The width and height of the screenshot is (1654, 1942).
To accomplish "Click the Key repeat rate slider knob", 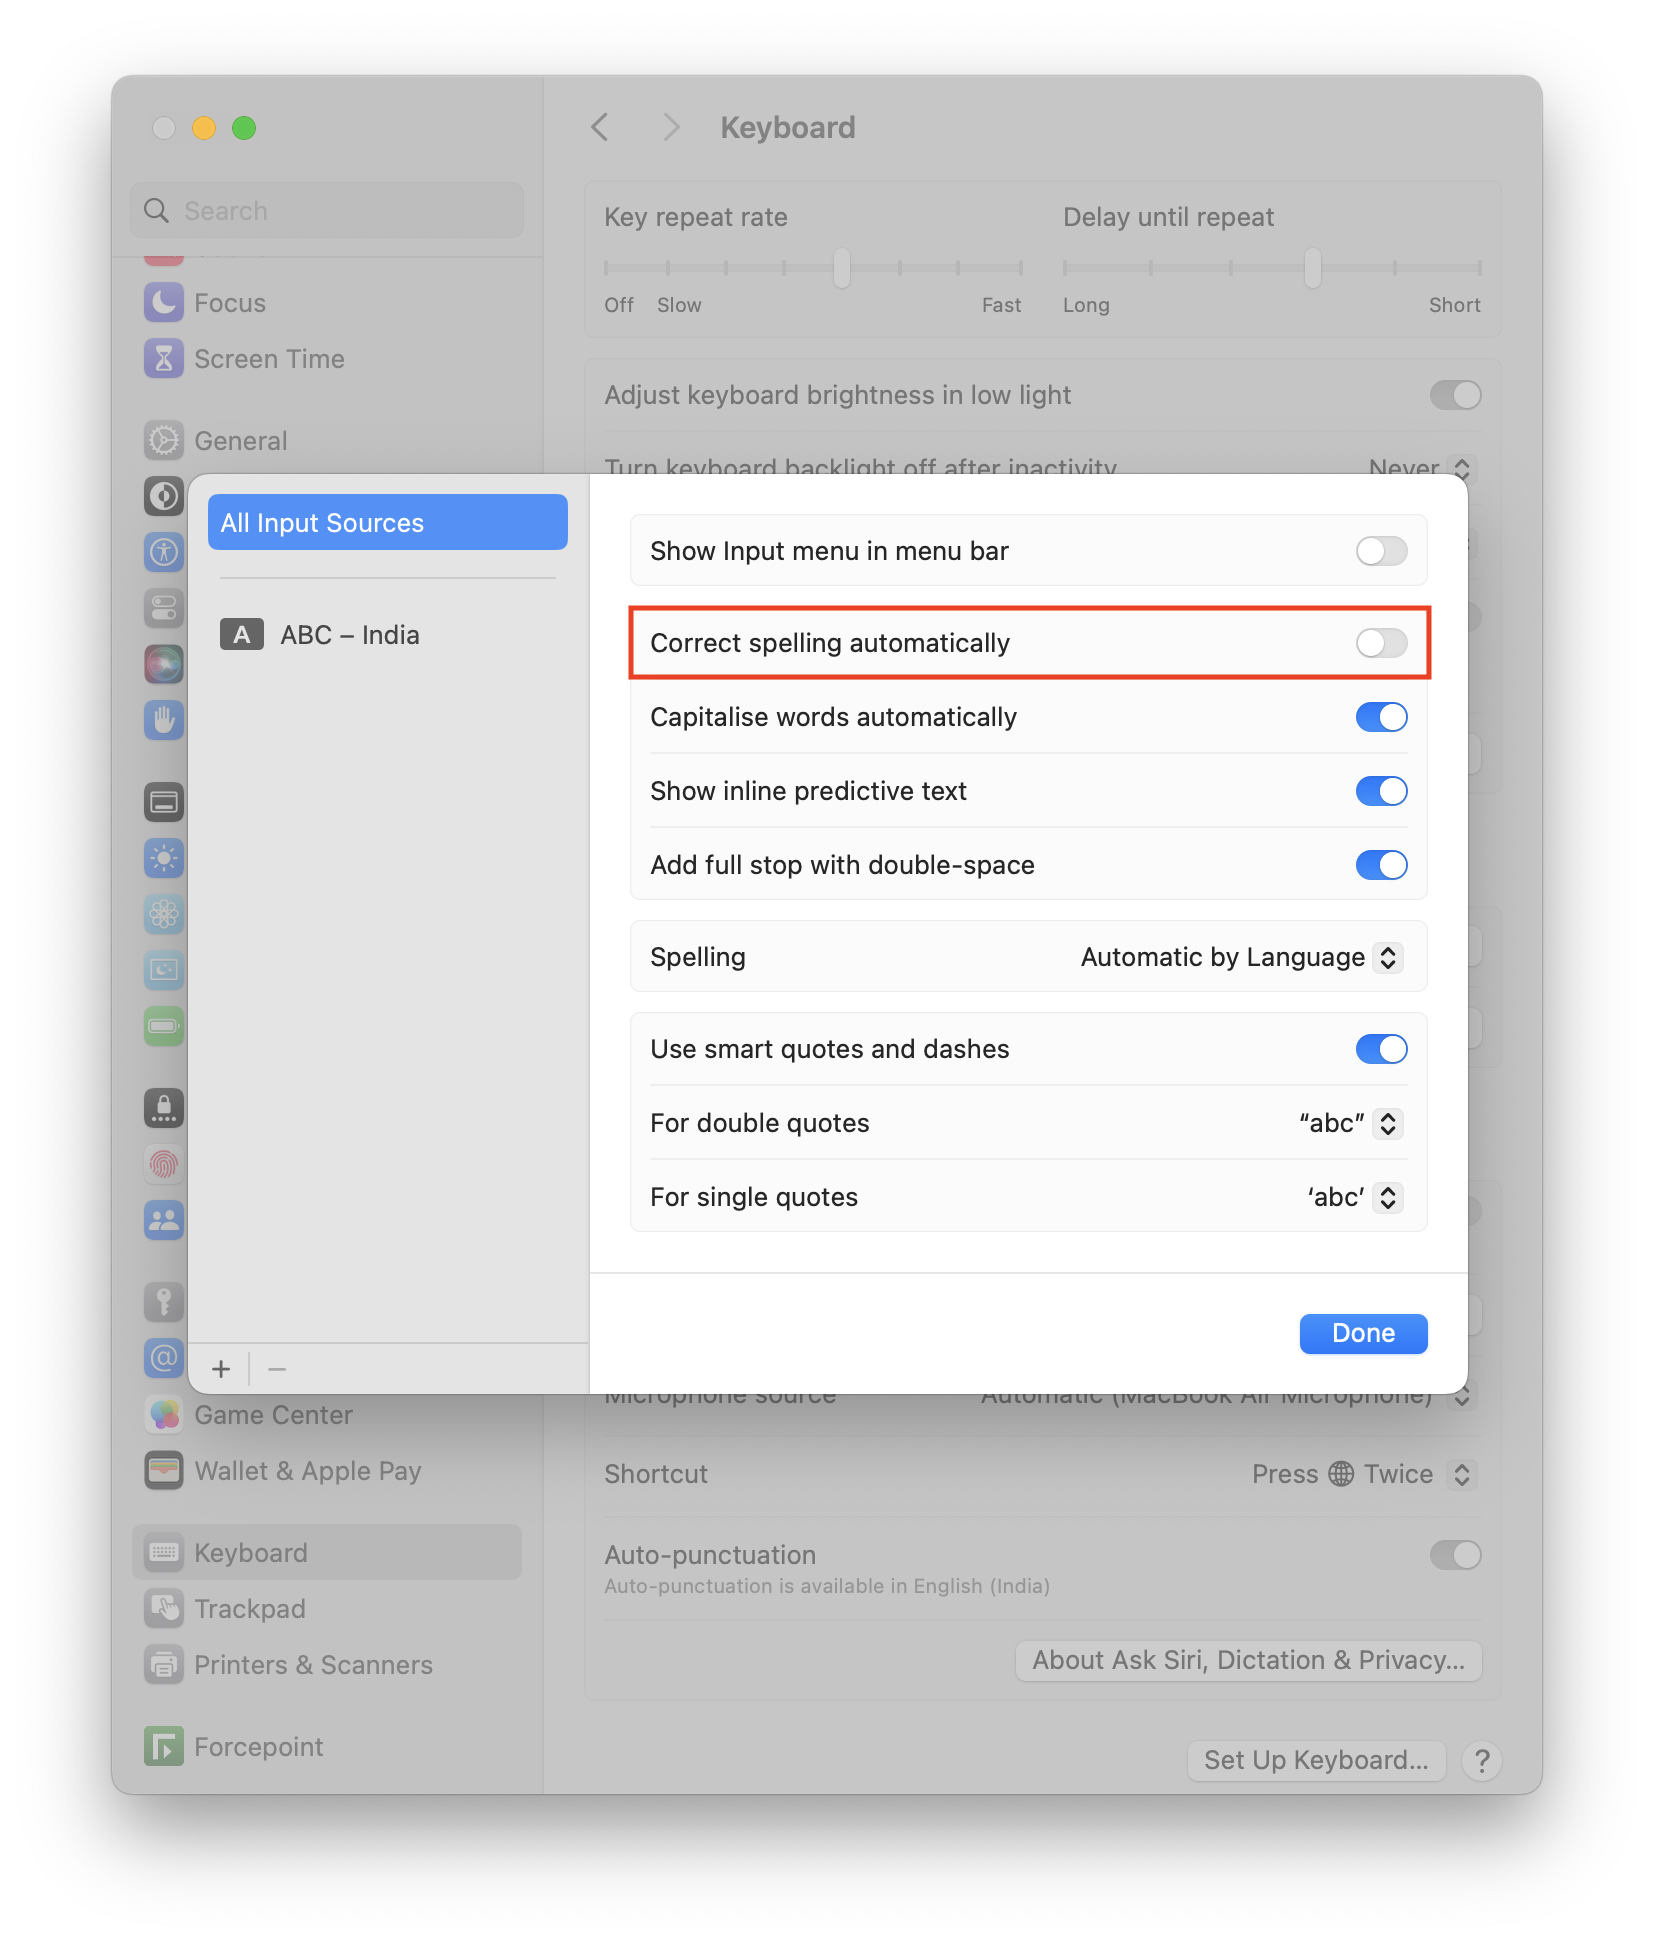I will pos(842,268).
